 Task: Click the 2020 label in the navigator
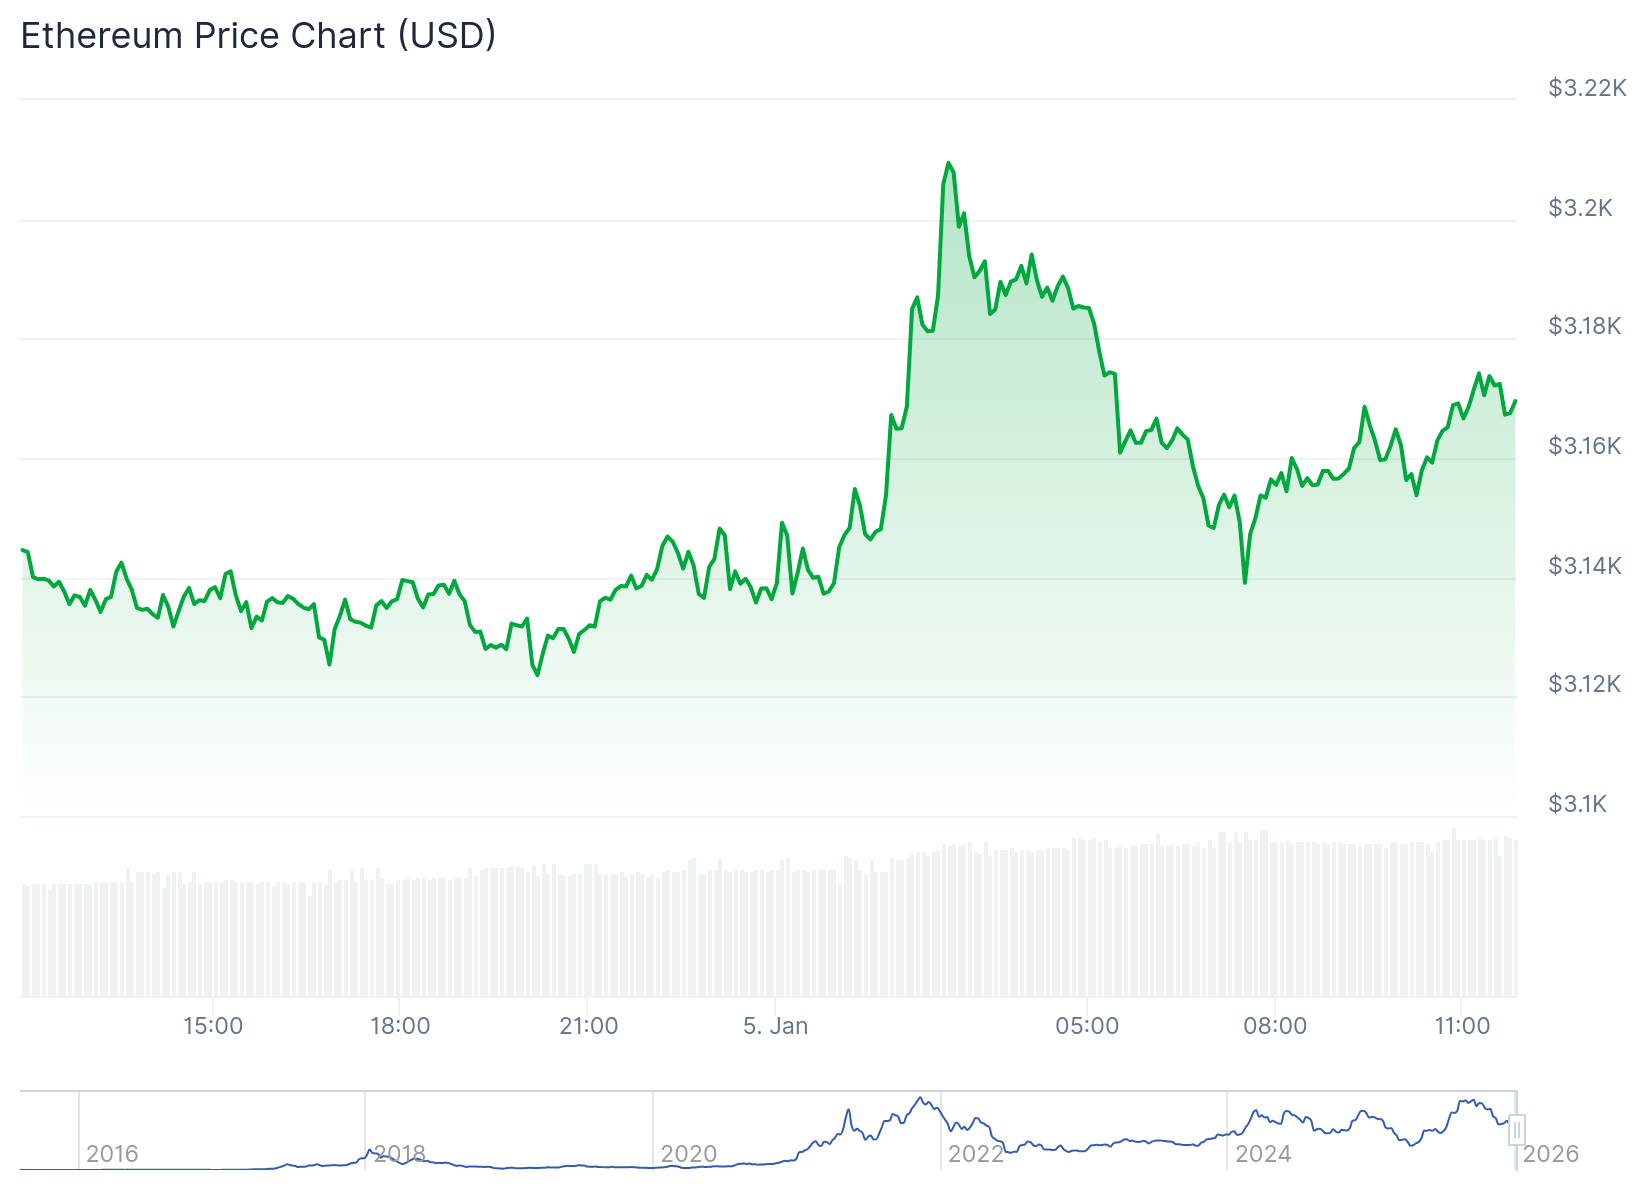coord(689,1154)
